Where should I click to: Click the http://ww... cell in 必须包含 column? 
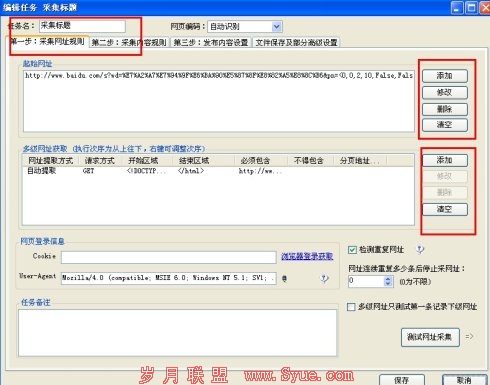point(260,171)
